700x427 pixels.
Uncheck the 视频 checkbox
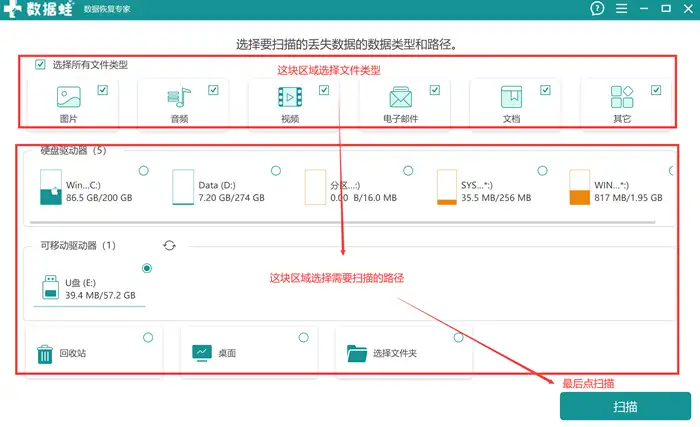pyautogui.click(x=324, y=90)
